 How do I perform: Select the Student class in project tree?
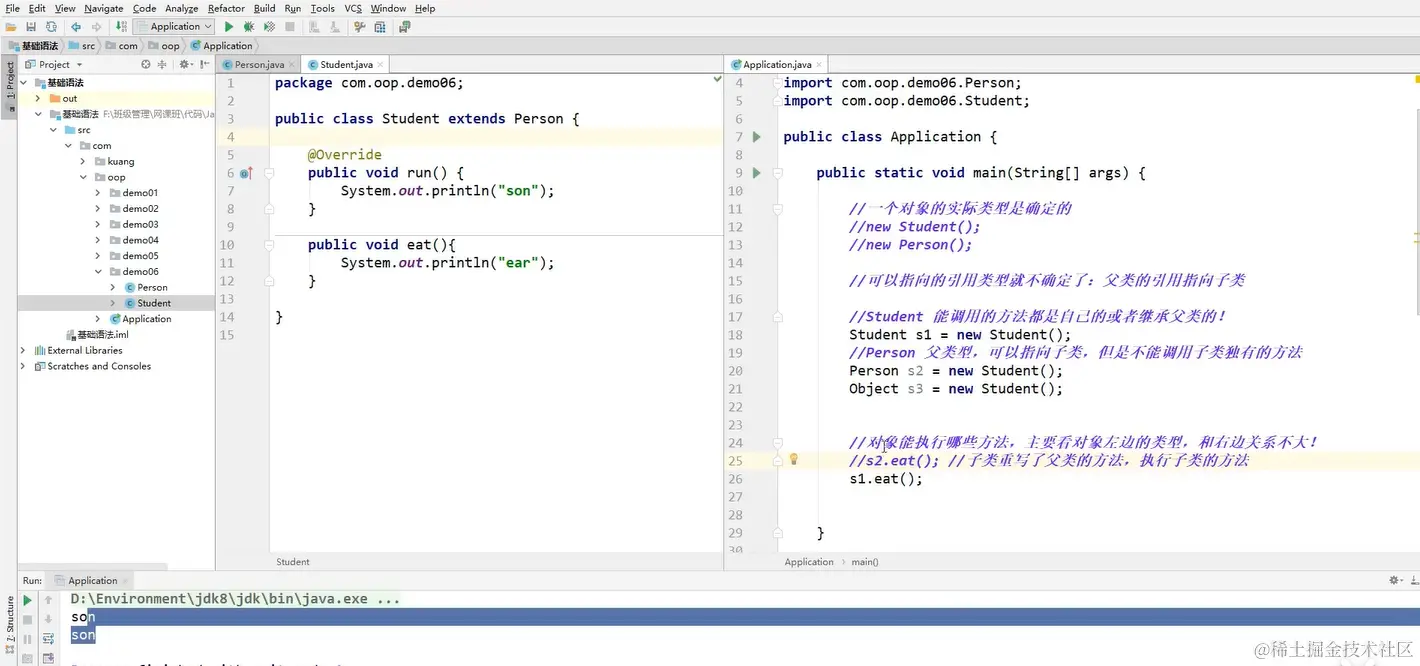154,303
